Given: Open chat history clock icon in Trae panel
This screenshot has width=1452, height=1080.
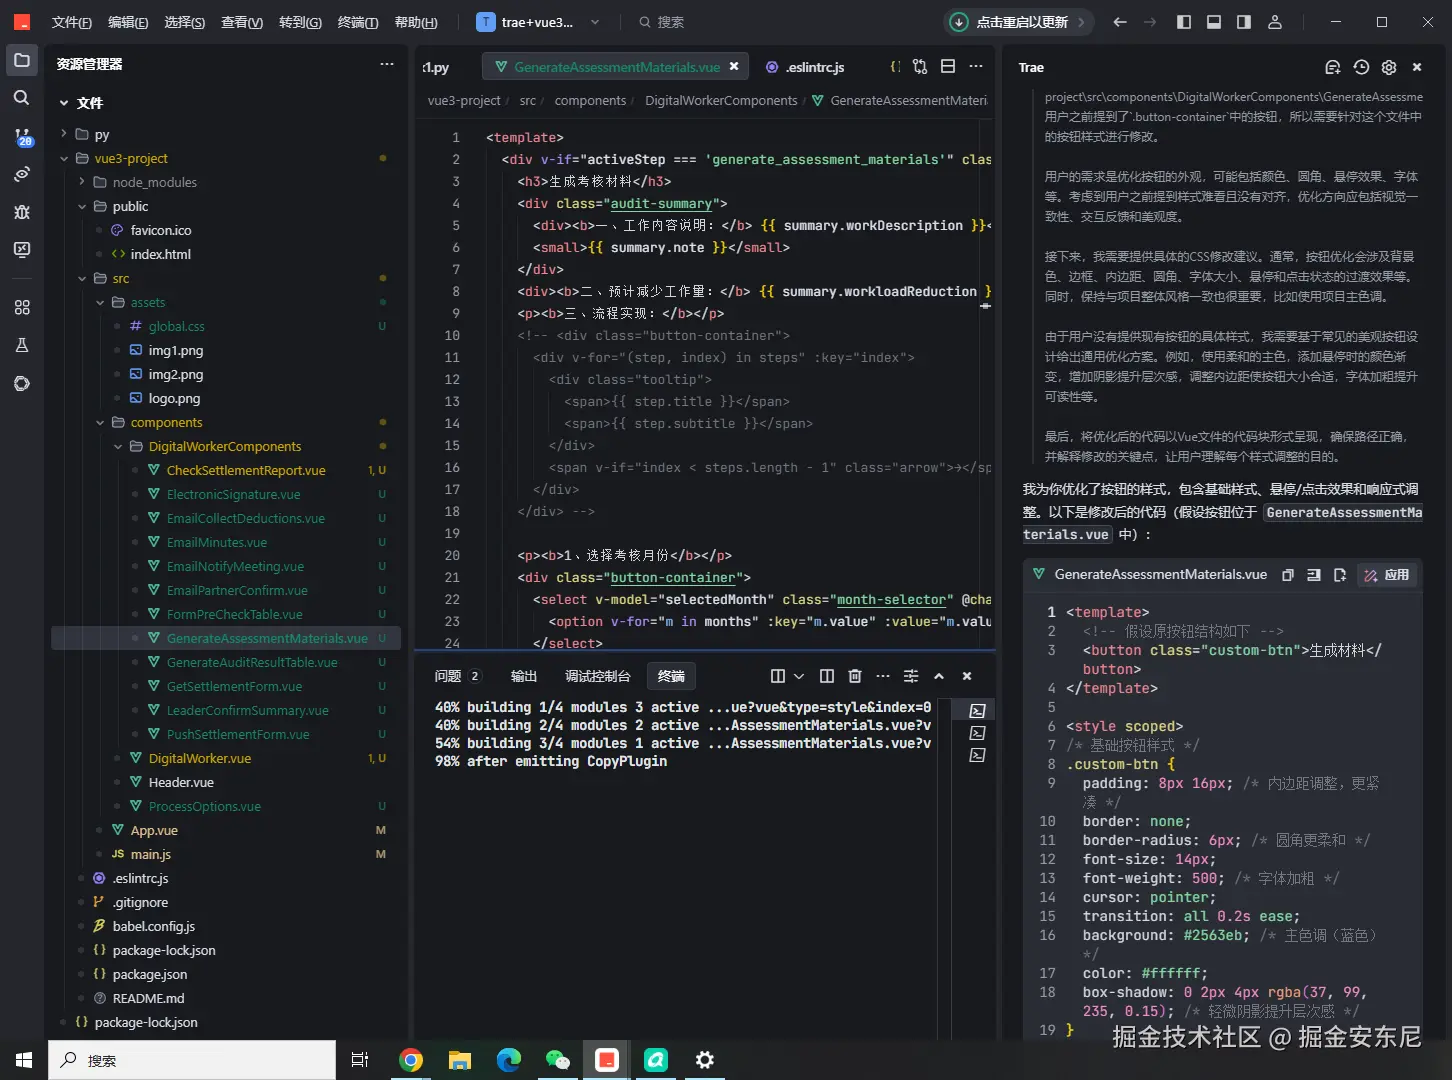Looking at the screenshot, I should tap(1361, 67).
